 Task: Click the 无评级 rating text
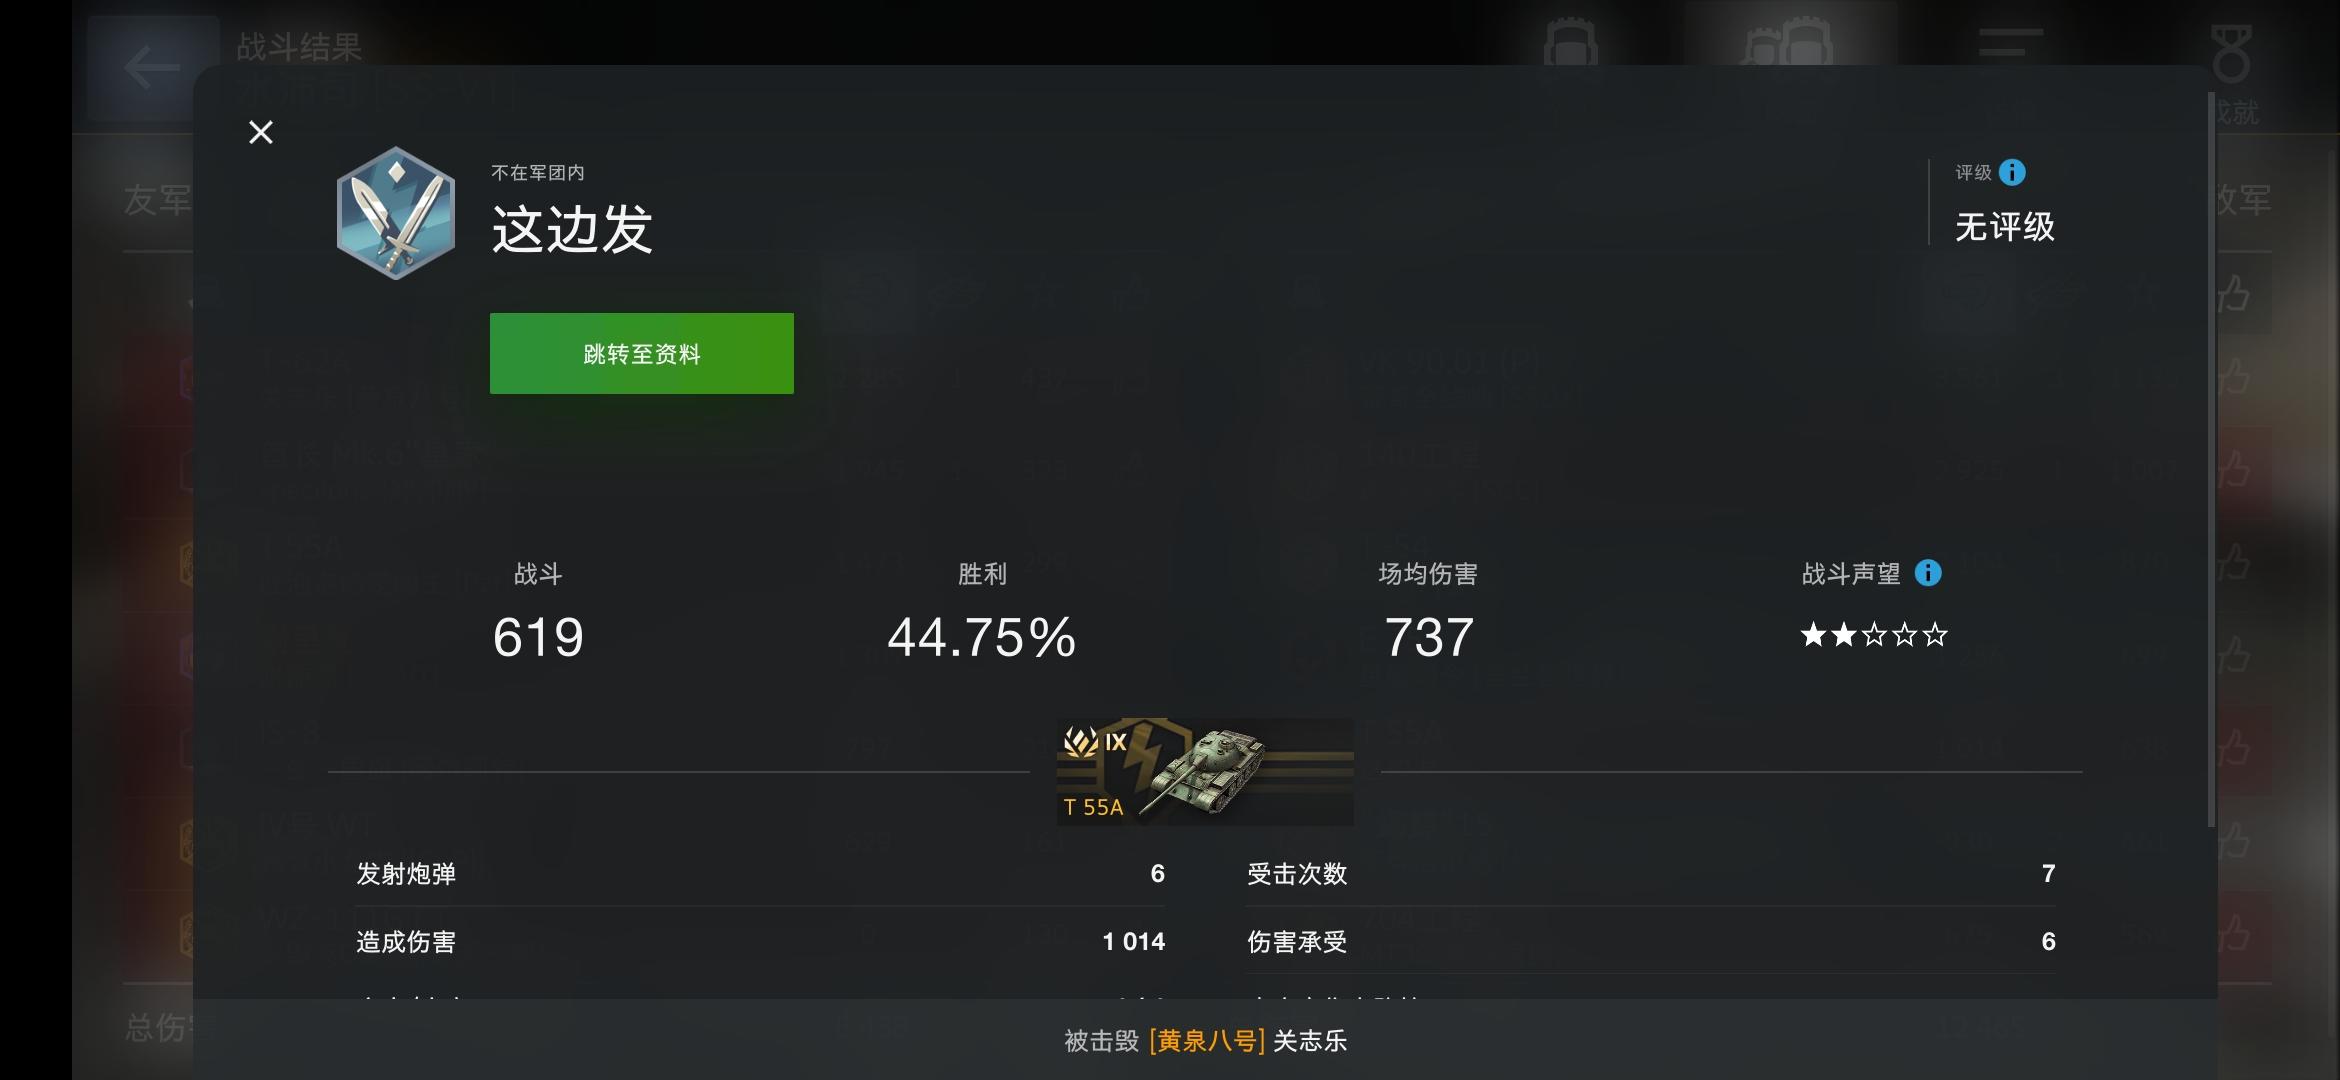(x=2005, y=227)
